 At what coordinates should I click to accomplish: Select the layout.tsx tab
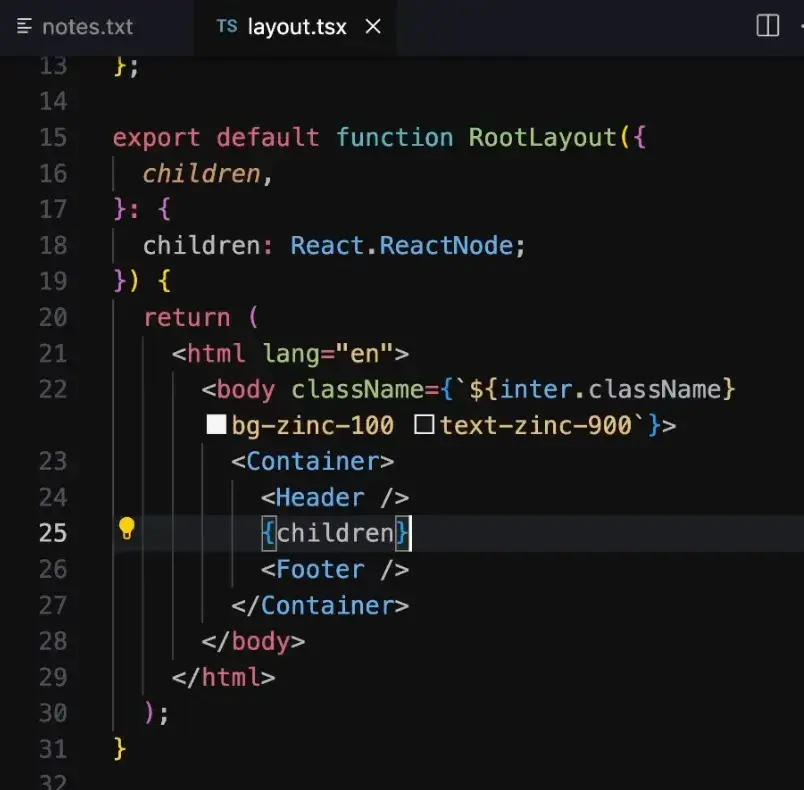pyautogui.click(x=296, y=27)
